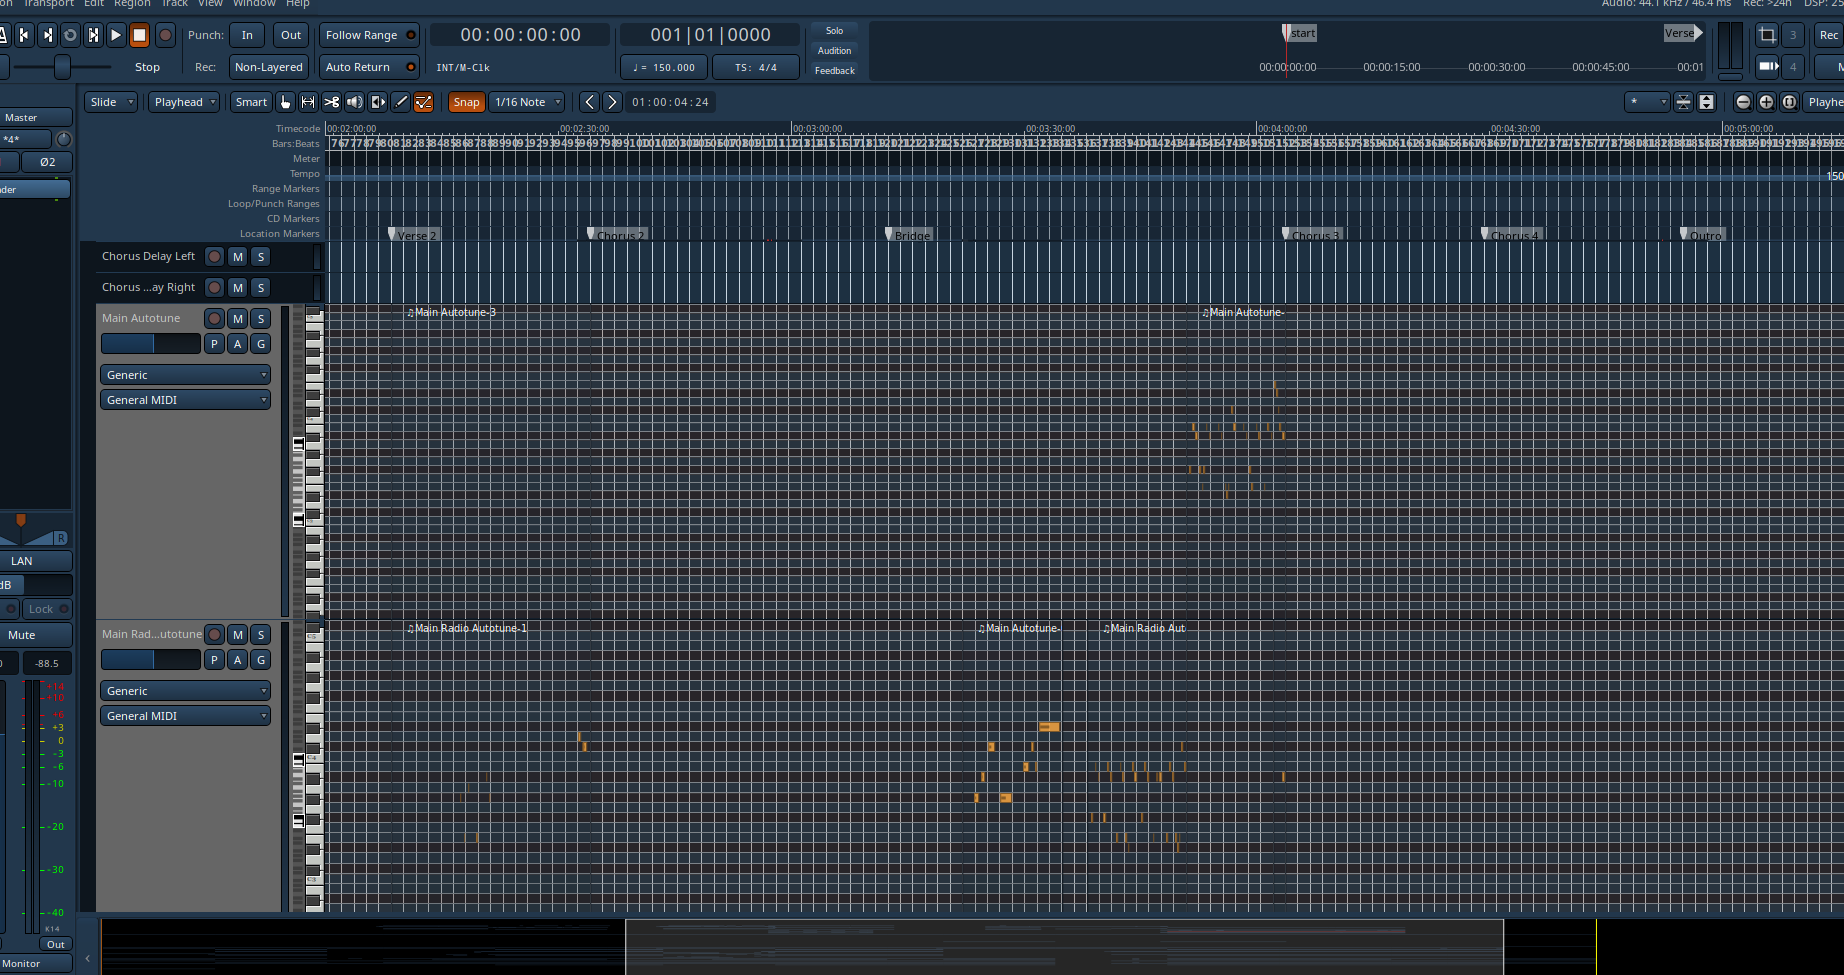Select the Range selection tool
The height and width of the screenshot is (975, 1844).
pos(308,102)
